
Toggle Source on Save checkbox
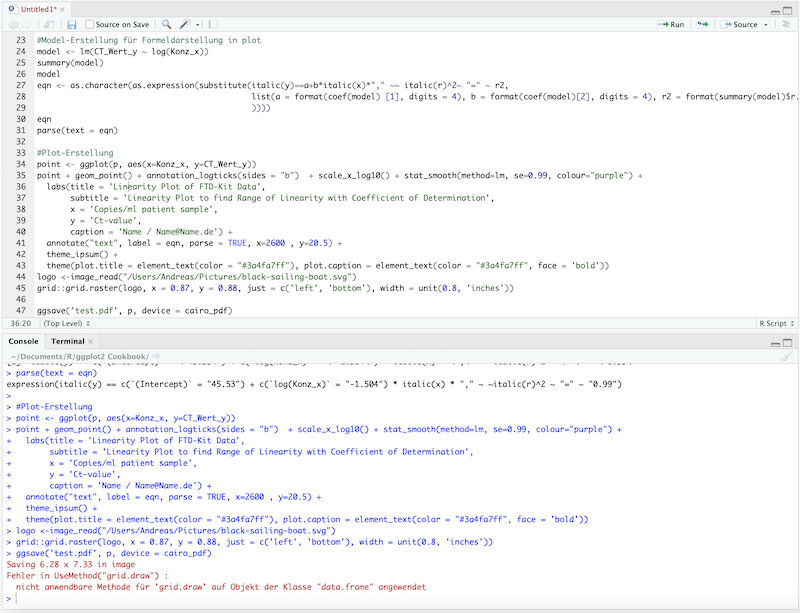pos(91,24)
